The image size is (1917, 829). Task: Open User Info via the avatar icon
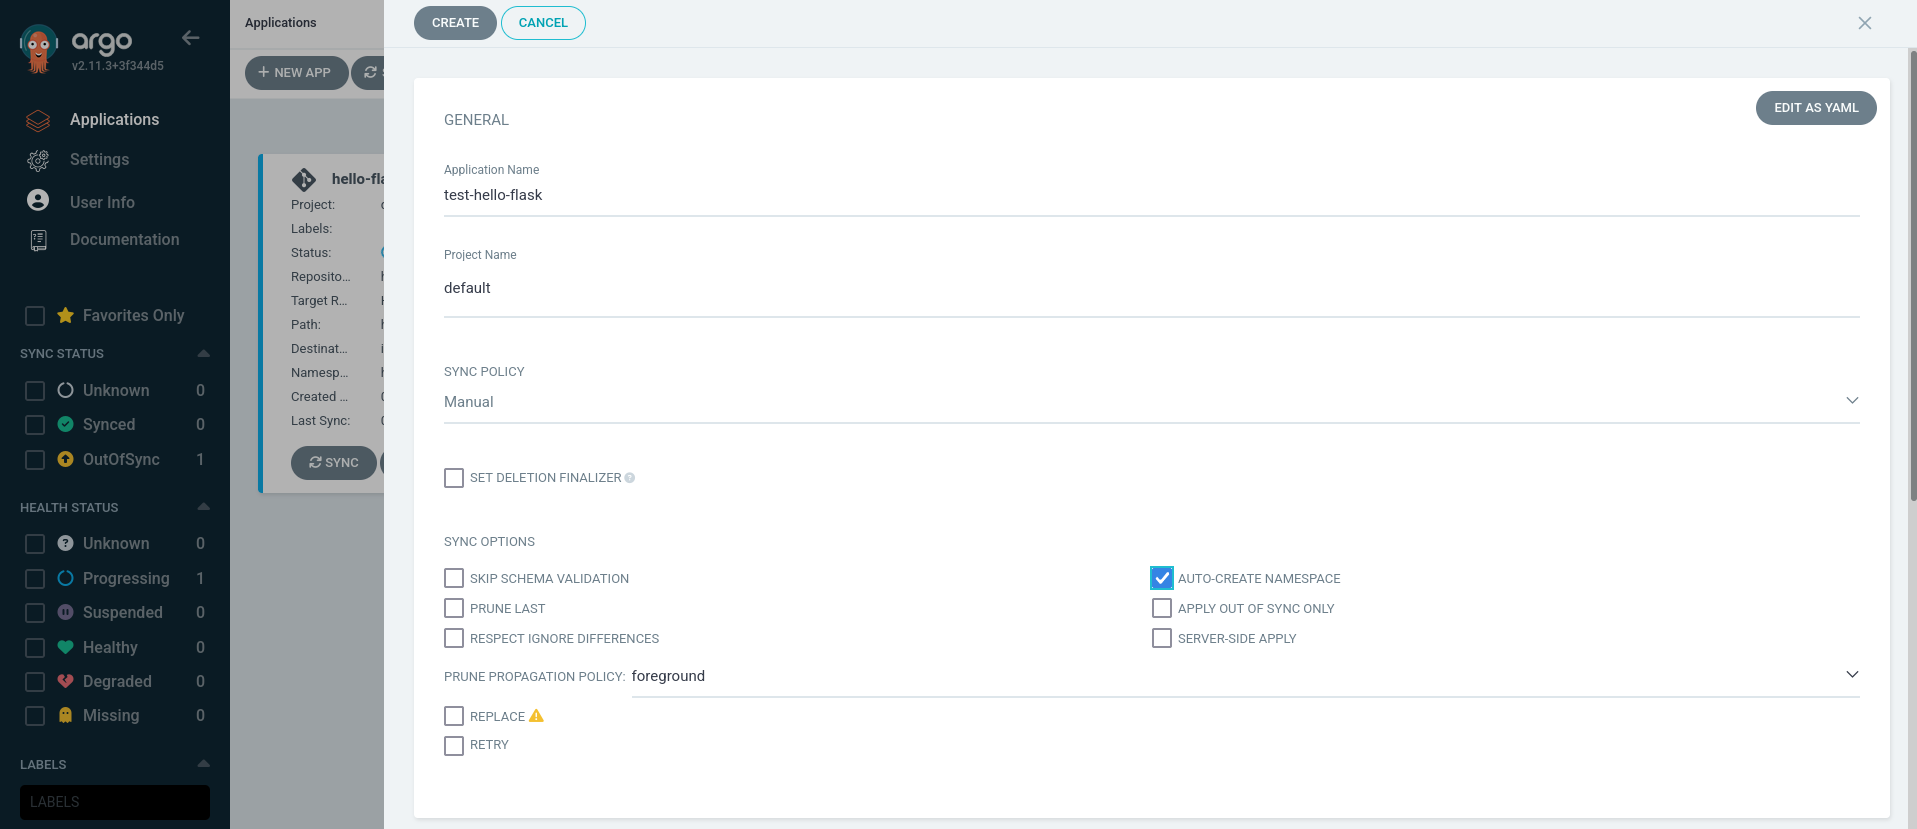[x=38, y=201]
